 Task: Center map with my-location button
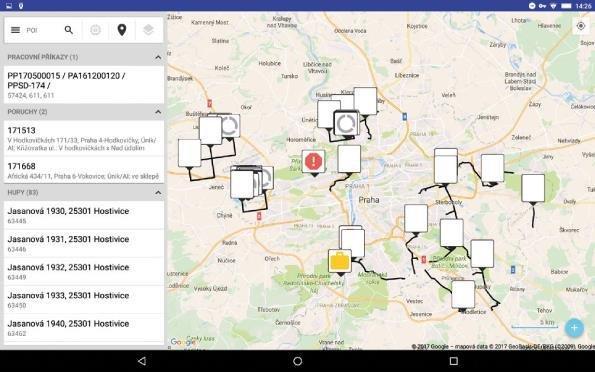[581, 26]
